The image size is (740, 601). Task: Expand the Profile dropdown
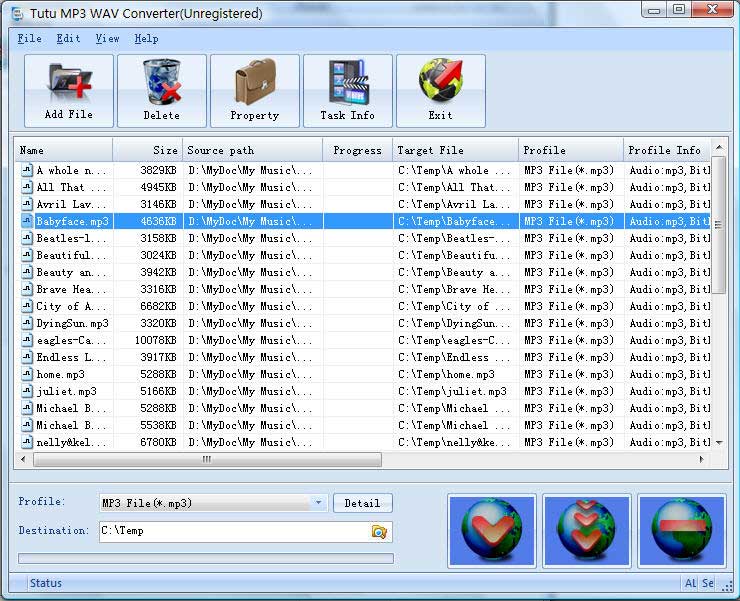(319, 503)
